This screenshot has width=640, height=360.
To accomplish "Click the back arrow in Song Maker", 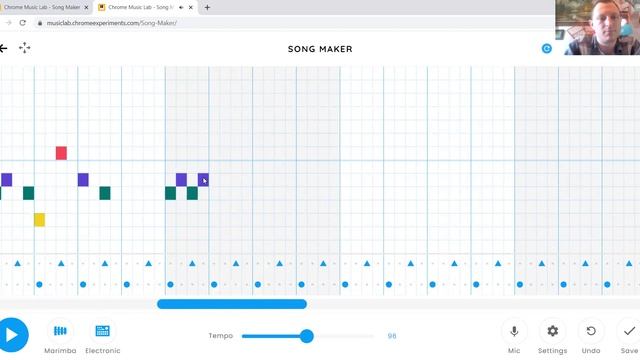I will (x=4, y=49).
